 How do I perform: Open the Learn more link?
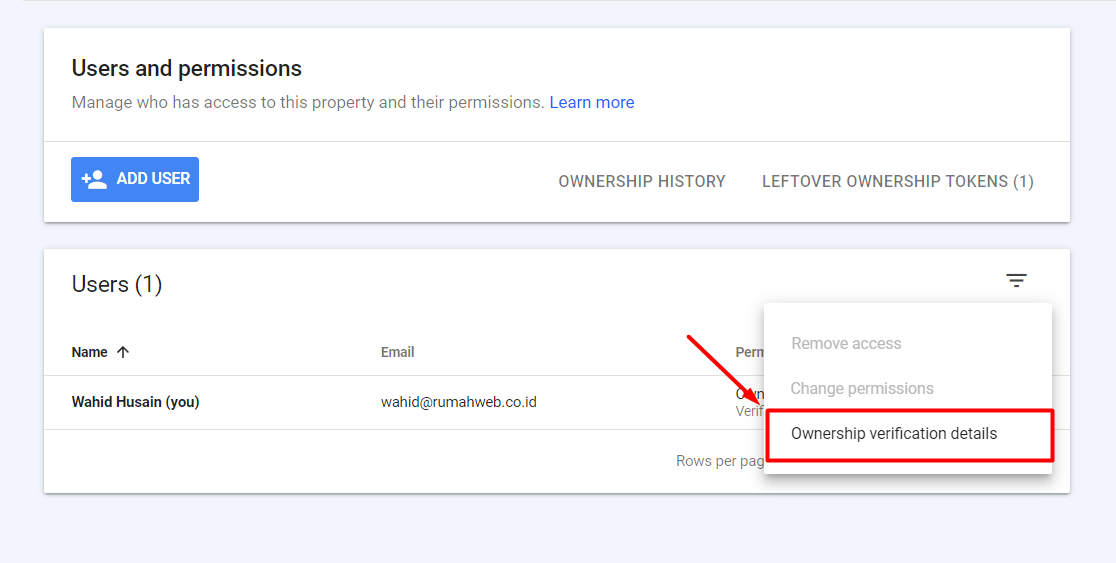pyautogui.click(x=591, y=102)
